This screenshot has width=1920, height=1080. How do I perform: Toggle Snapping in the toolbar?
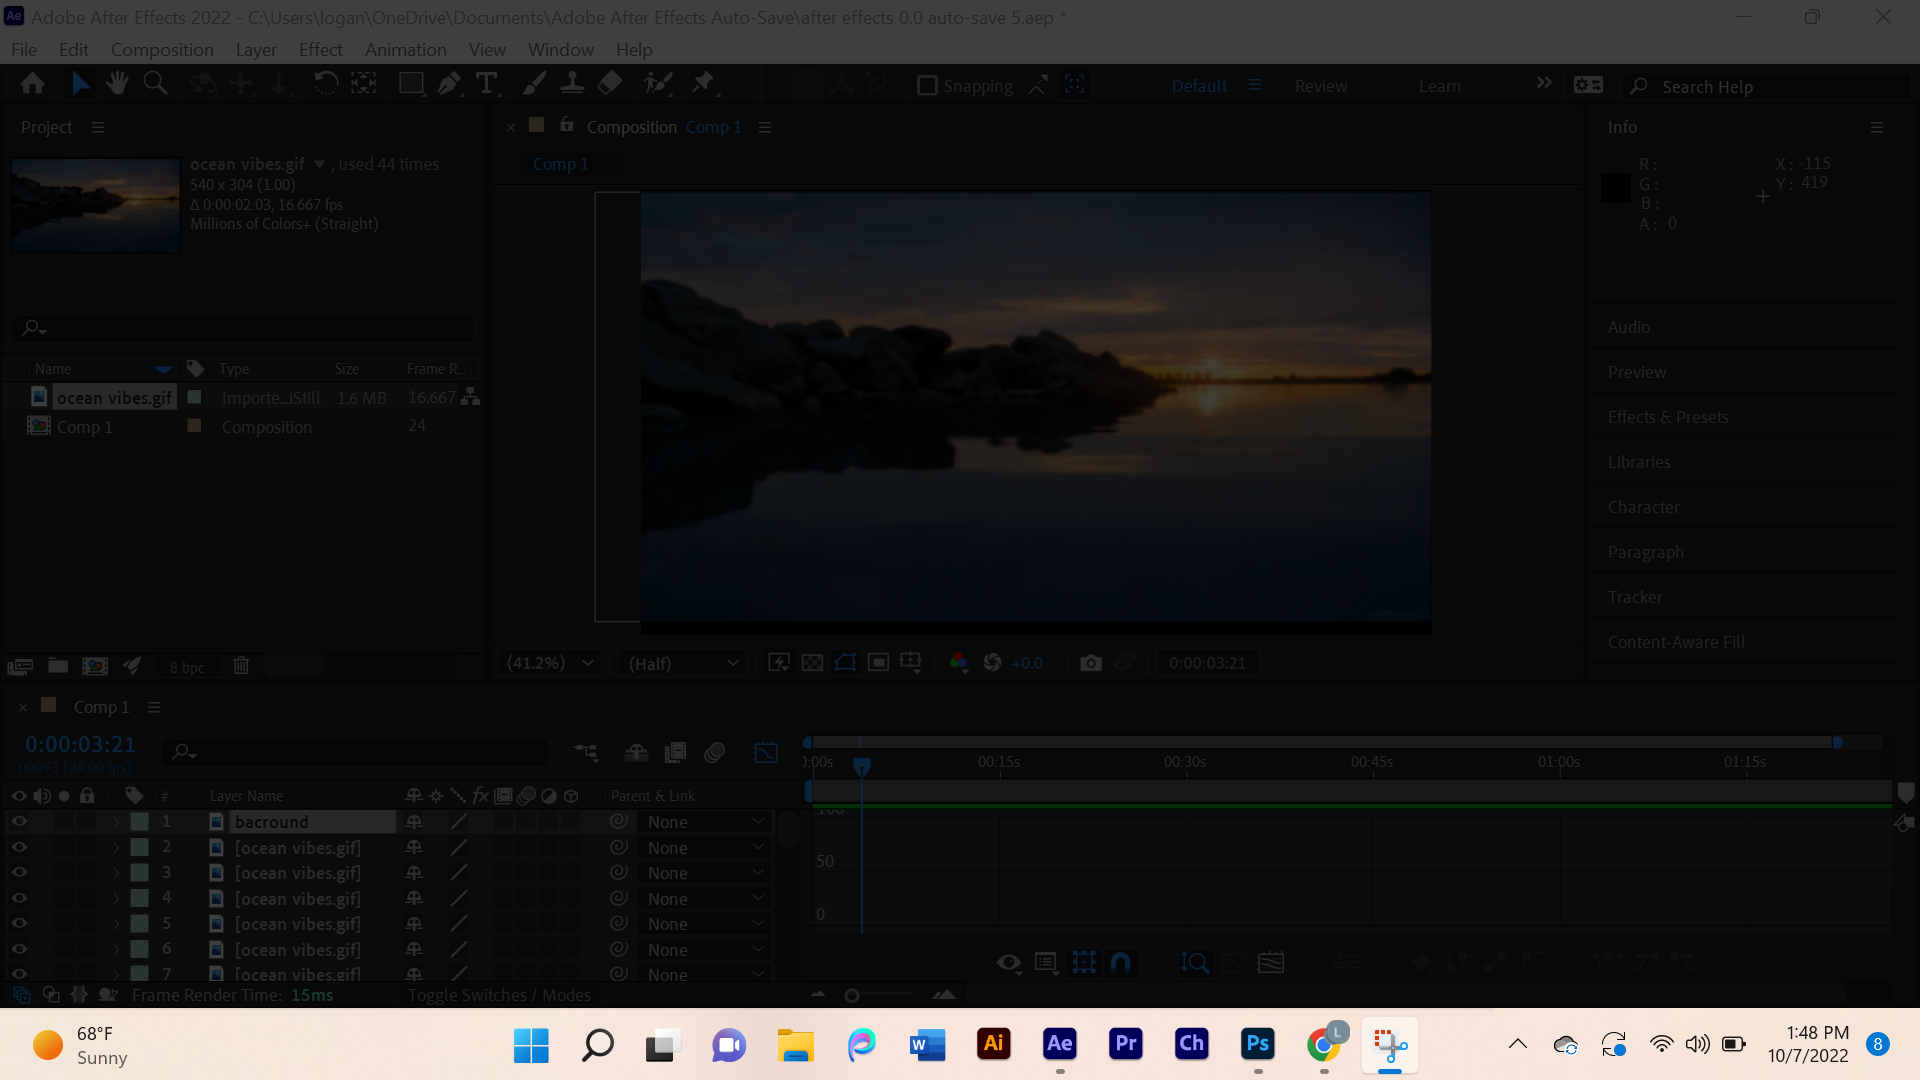(x=928, y=85)
